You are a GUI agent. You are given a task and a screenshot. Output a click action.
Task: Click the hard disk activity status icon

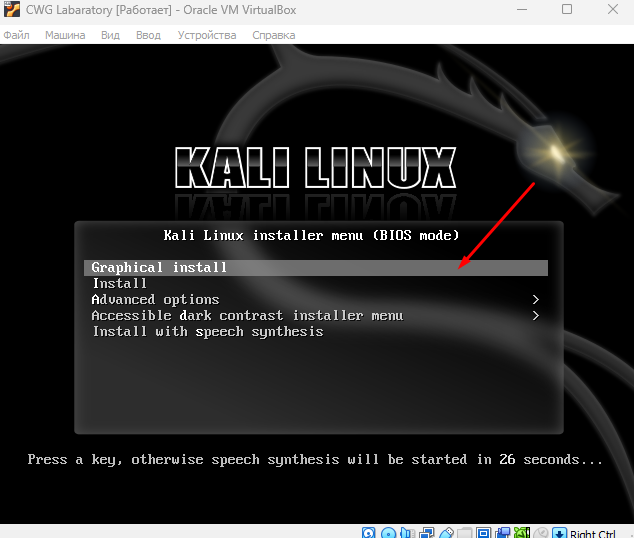click(x=369, y=534)
